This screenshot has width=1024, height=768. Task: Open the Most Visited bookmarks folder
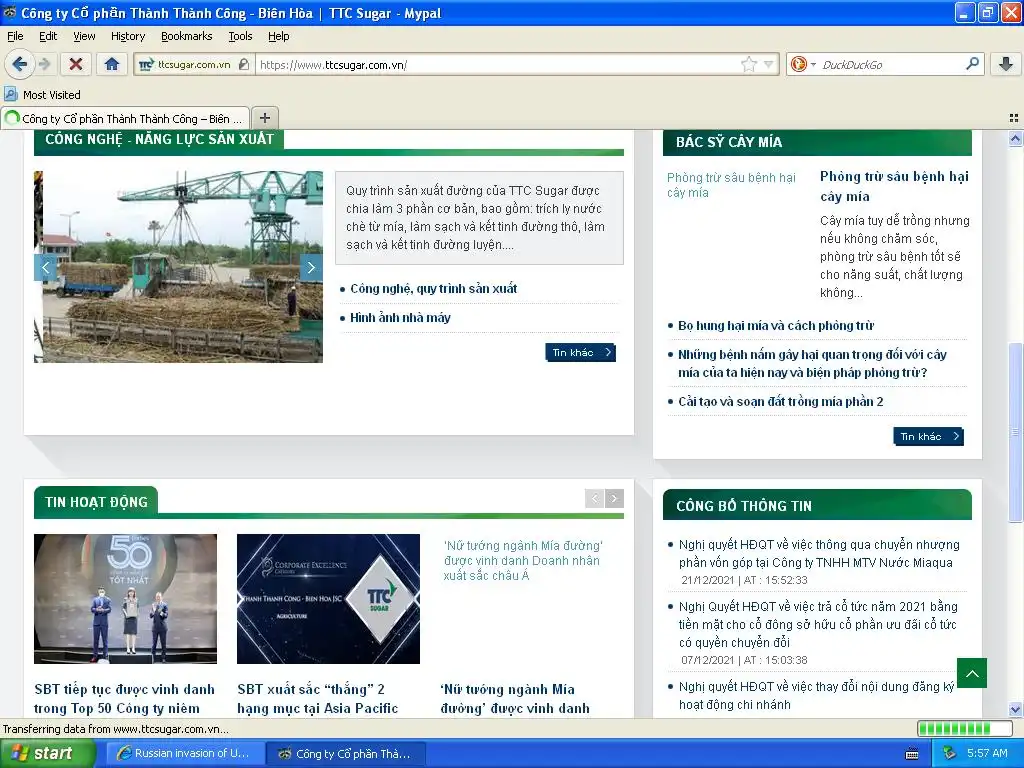(43, 95)
